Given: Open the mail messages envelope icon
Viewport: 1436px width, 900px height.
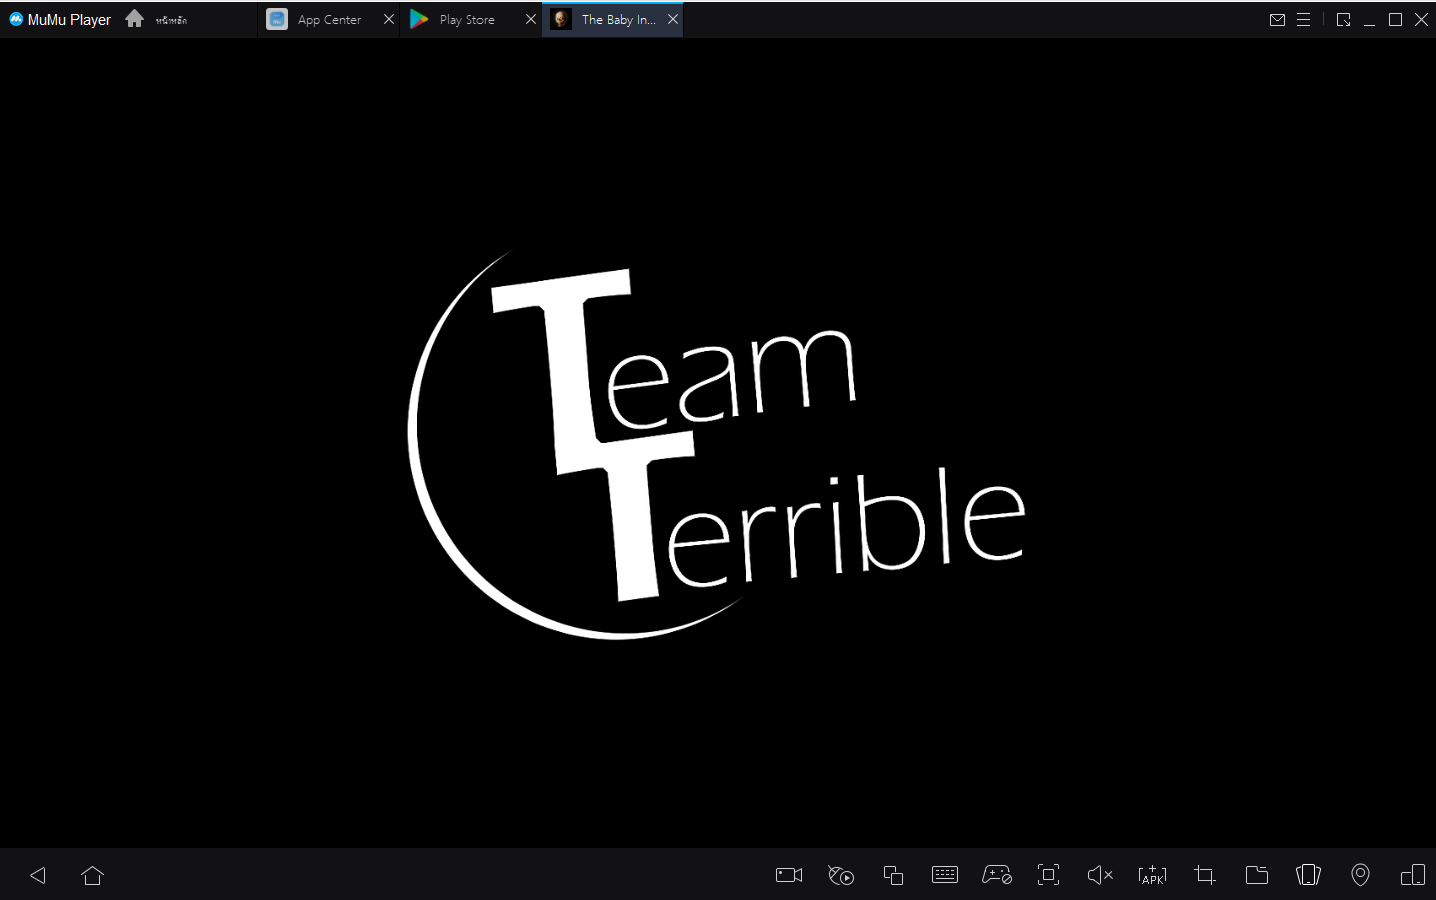Looking at the screenshot, I should click(x=1277, y=19).
